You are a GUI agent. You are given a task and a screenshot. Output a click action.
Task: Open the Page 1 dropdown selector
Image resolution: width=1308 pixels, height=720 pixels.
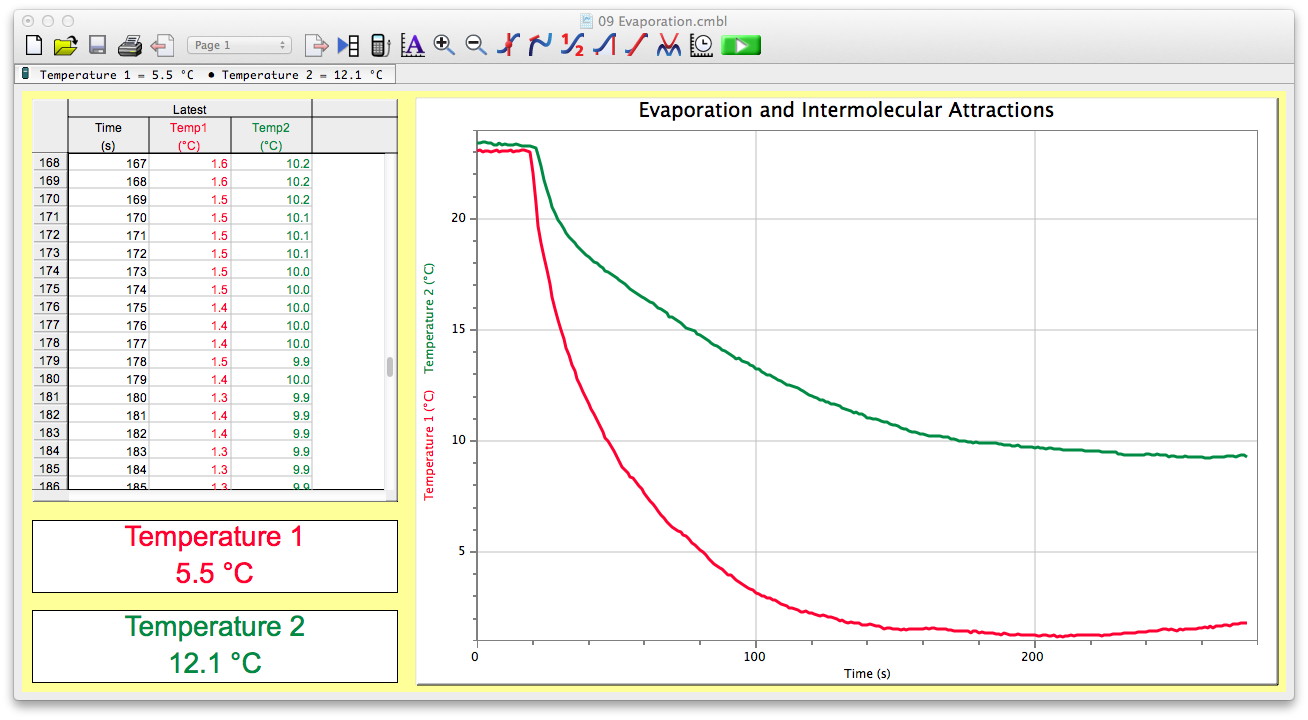[238, 44]
